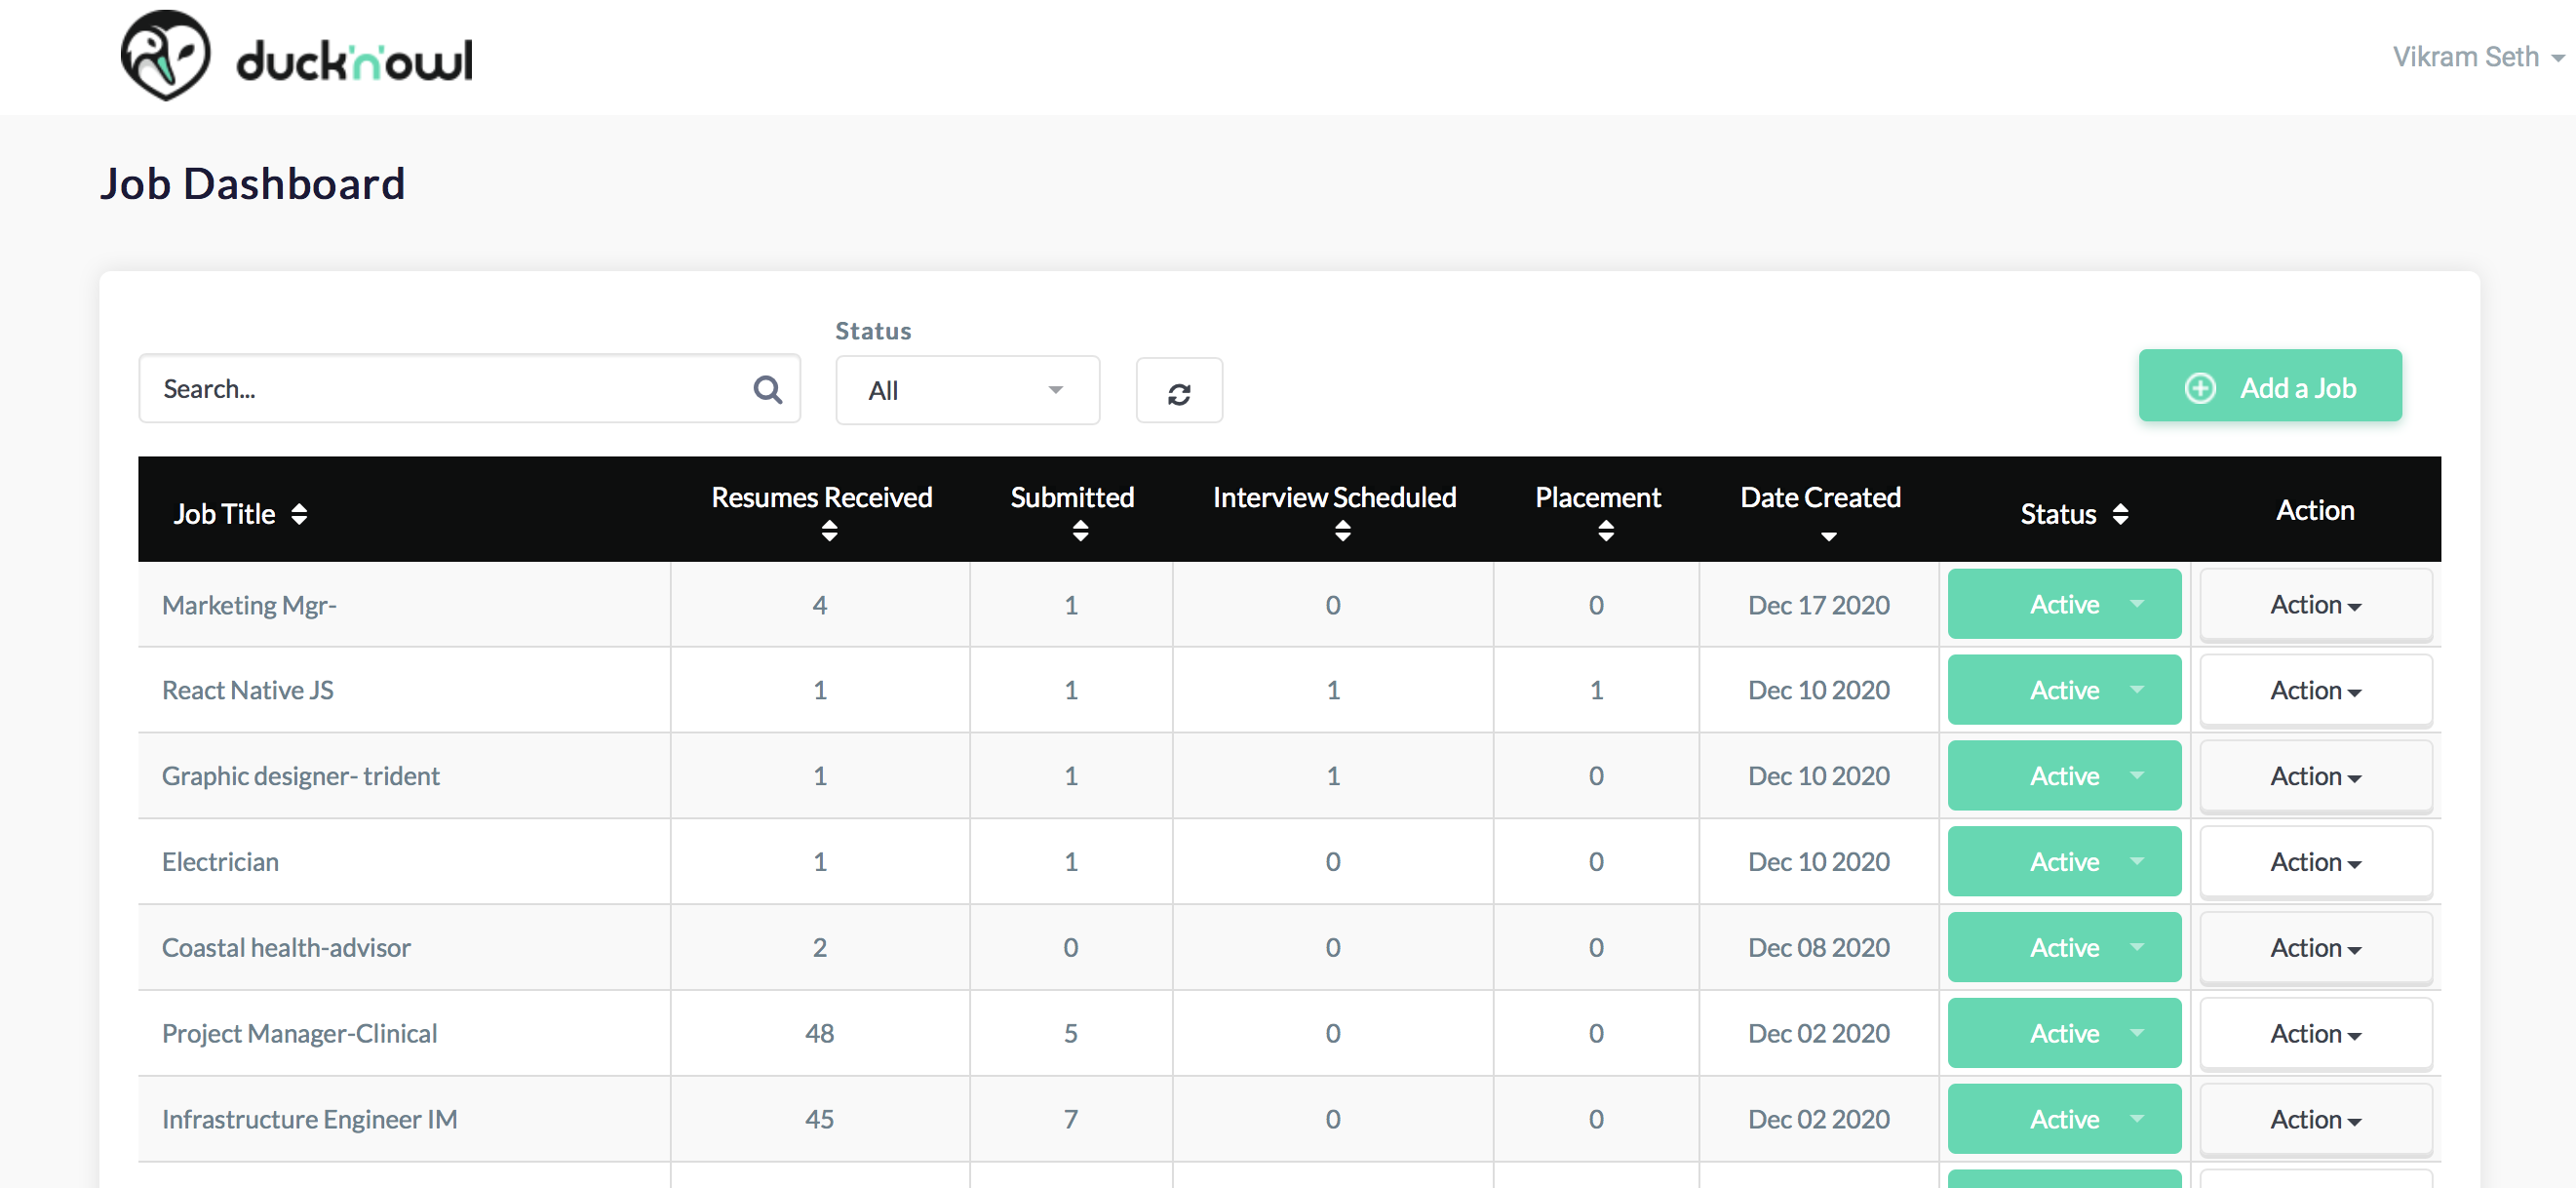
Task: Open the Project Manager-Clinical job posting
Action: click(x=299, y=1033)
